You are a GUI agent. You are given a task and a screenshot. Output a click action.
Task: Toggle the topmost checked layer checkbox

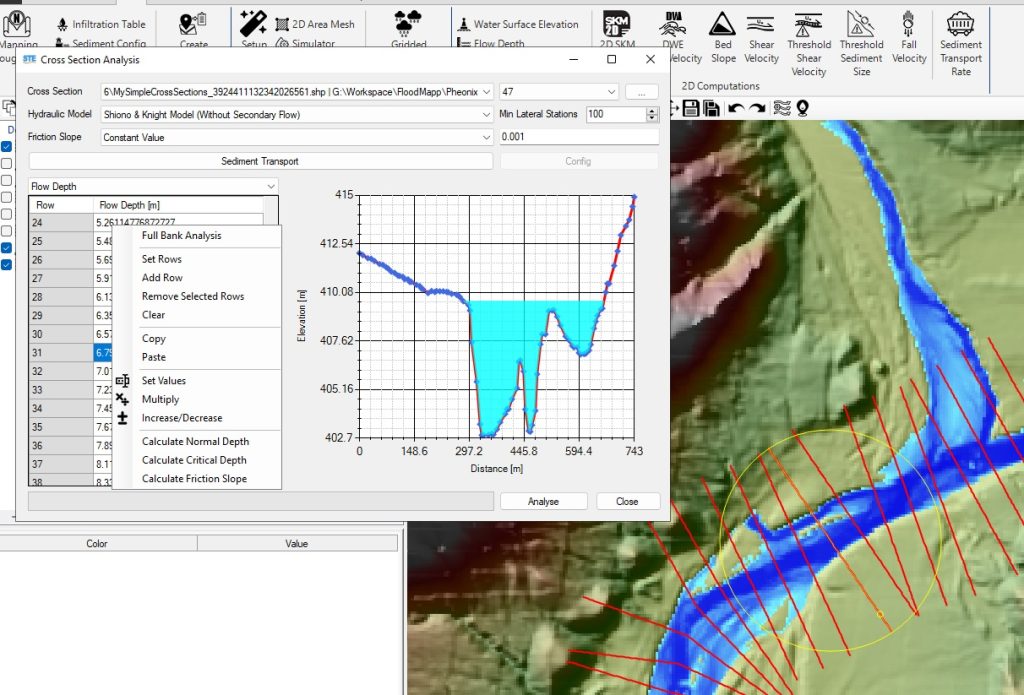7,147
